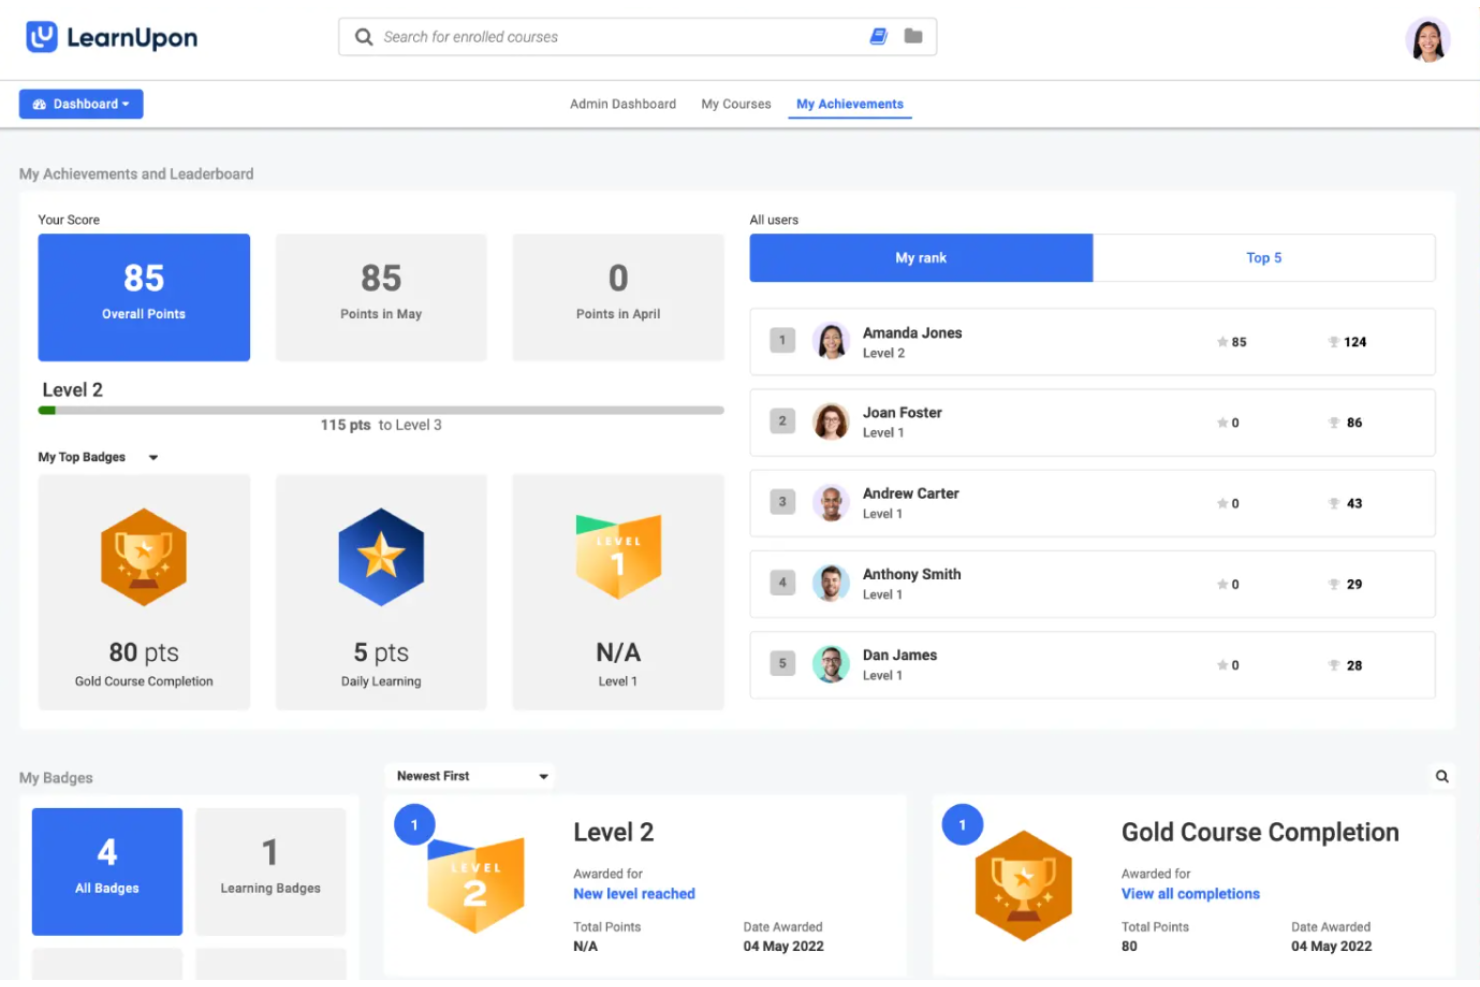Select the Daily Learning star badge
The height and width of the screenshot is (987, 1480).
[380, 557]
